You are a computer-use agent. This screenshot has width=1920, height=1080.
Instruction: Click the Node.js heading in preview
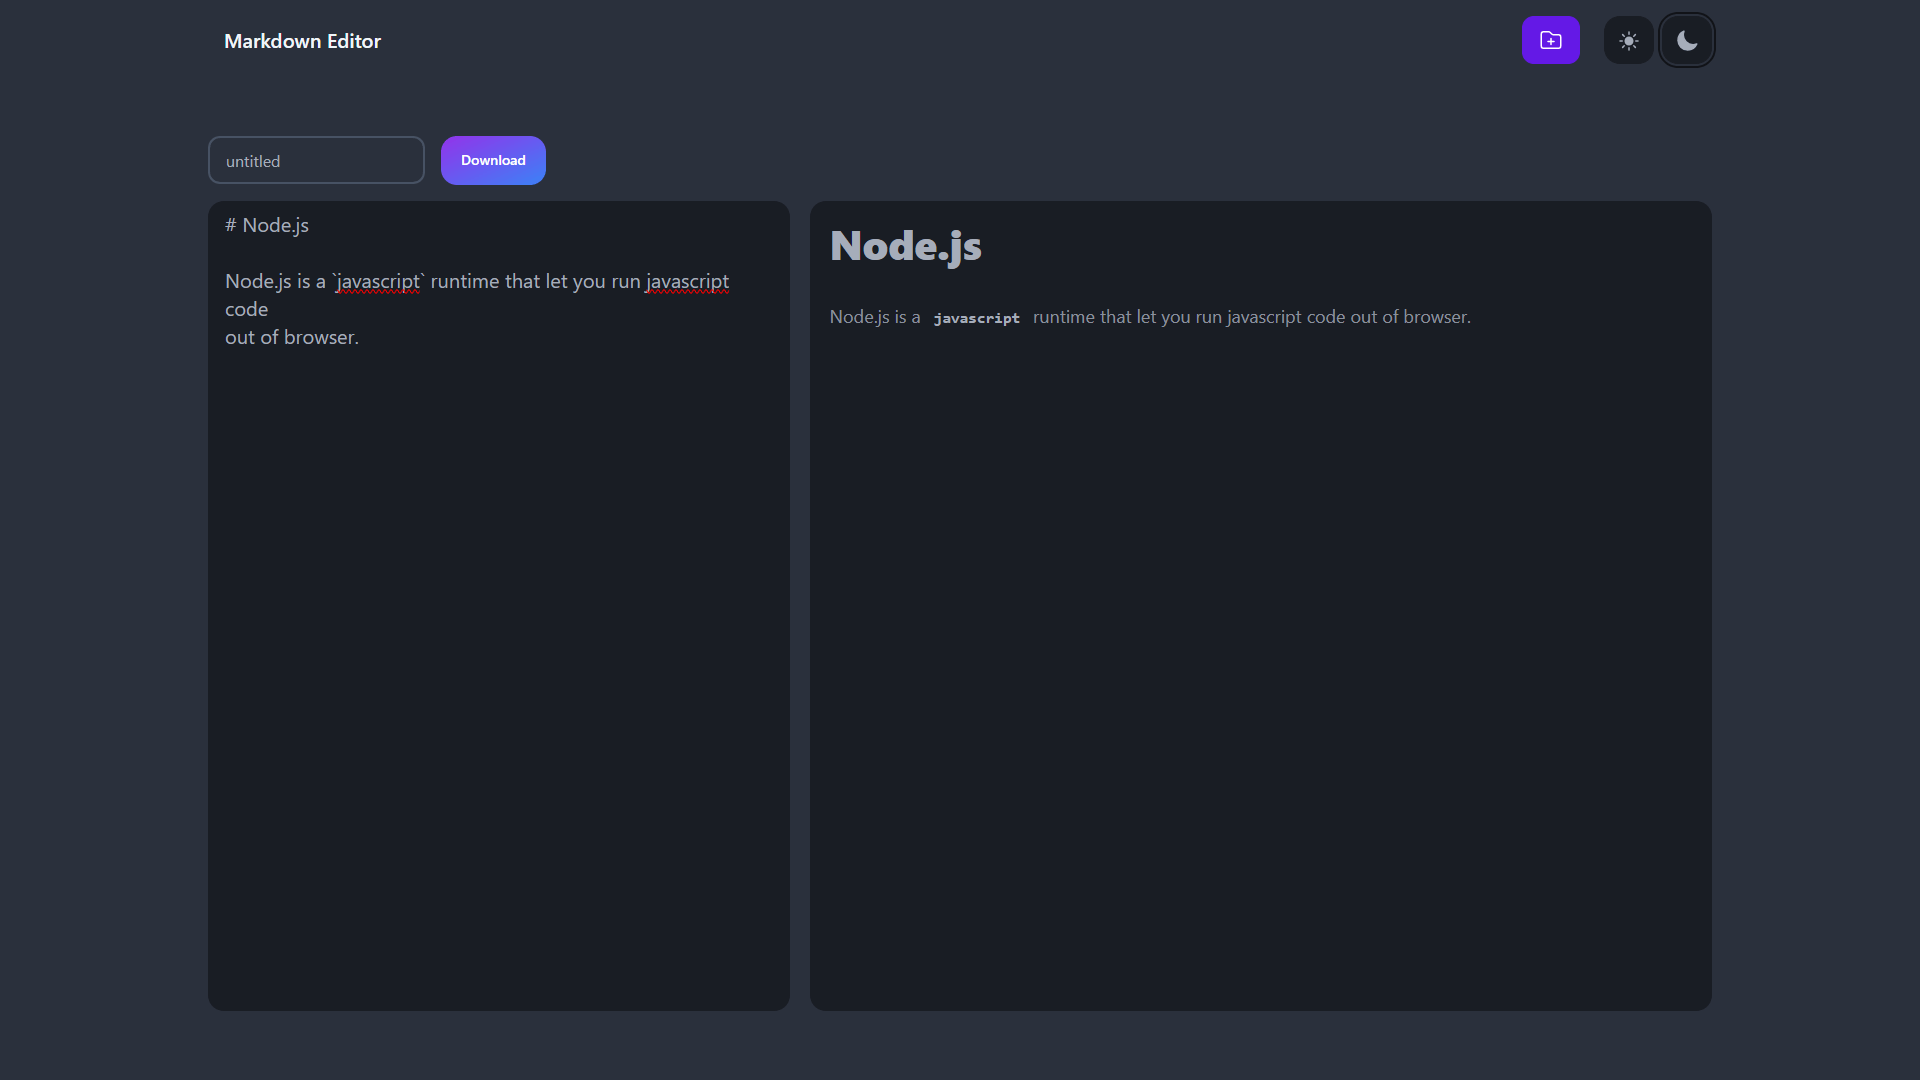(x=905, y=246)
